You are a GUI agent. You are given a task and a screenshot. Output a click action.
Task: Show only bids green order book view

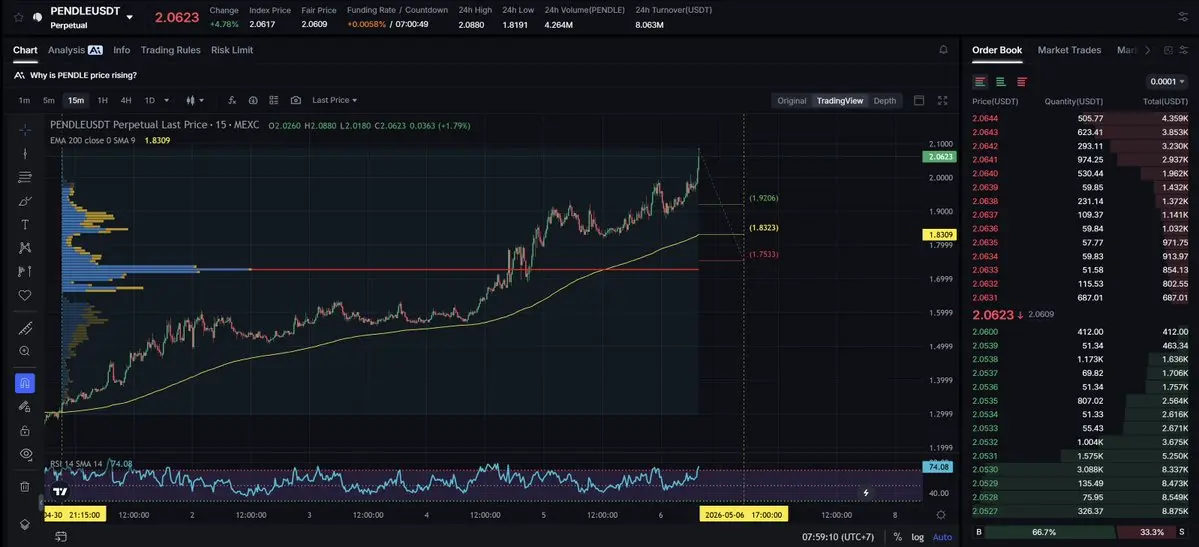1001,82
